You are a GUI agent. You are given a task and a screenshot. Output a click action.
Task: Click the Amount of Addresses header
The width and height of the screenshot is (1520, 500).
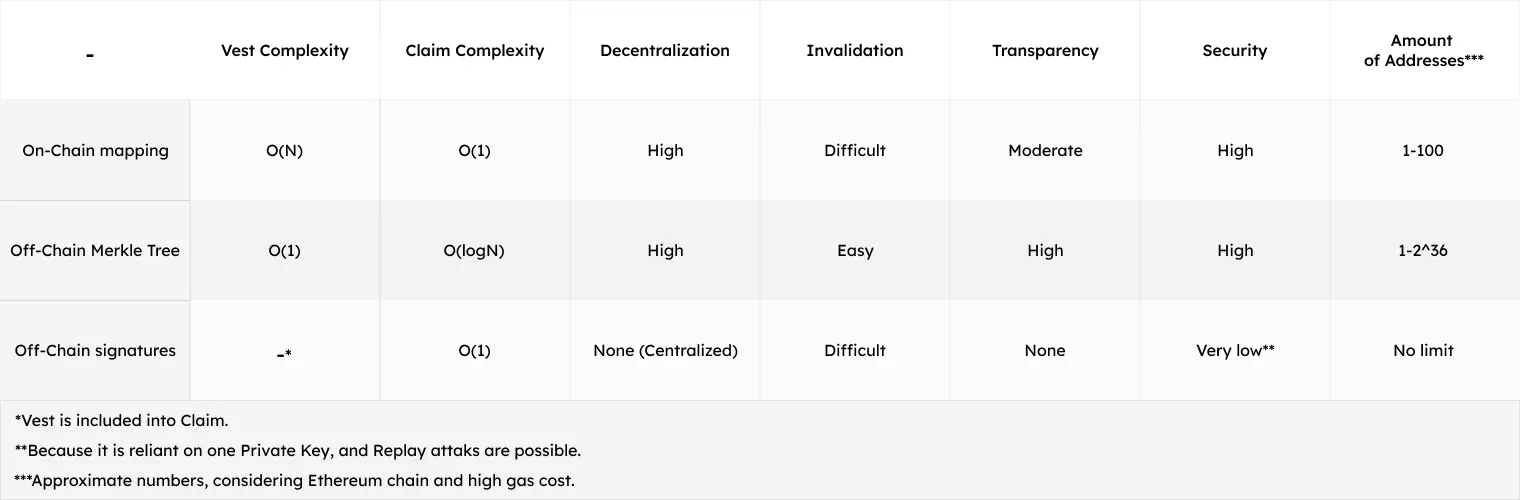[x=1424, y=51]
